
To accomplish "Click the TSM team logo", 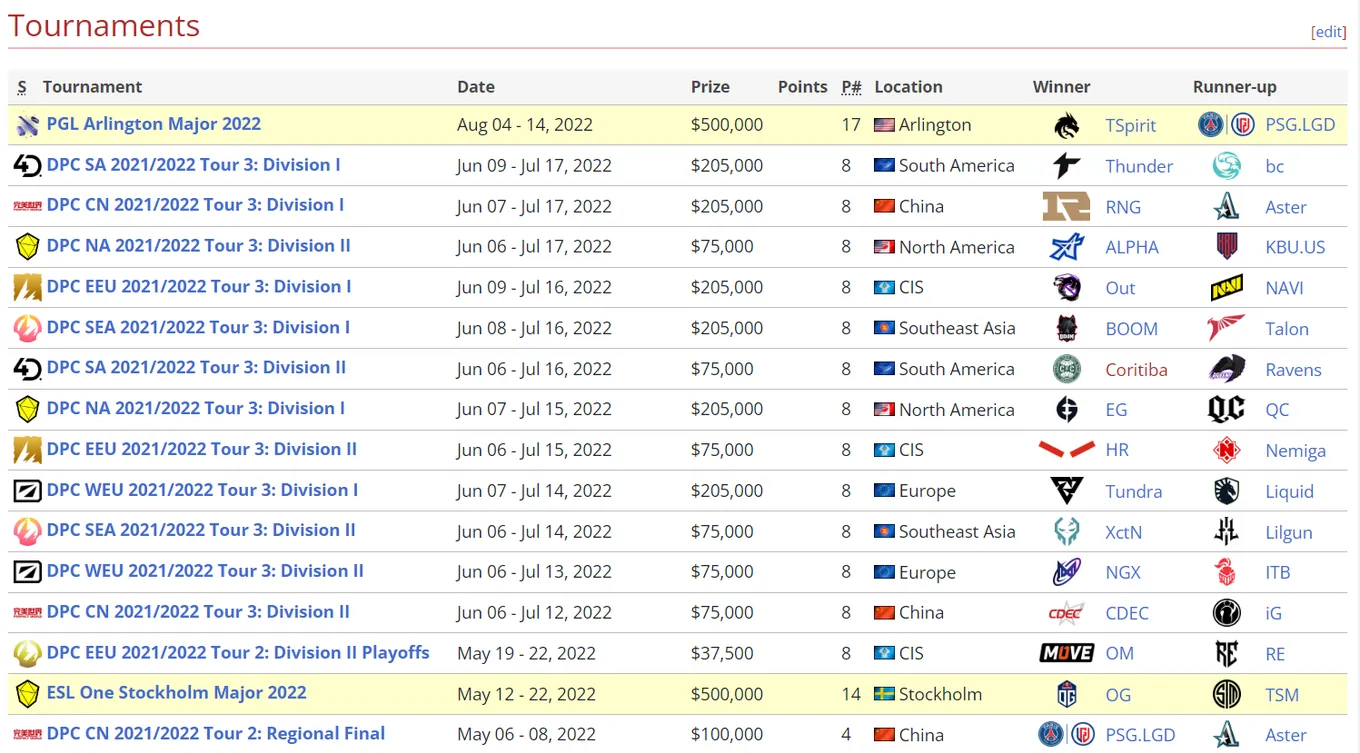I will pyautogui.click(x=1227, y=694).
